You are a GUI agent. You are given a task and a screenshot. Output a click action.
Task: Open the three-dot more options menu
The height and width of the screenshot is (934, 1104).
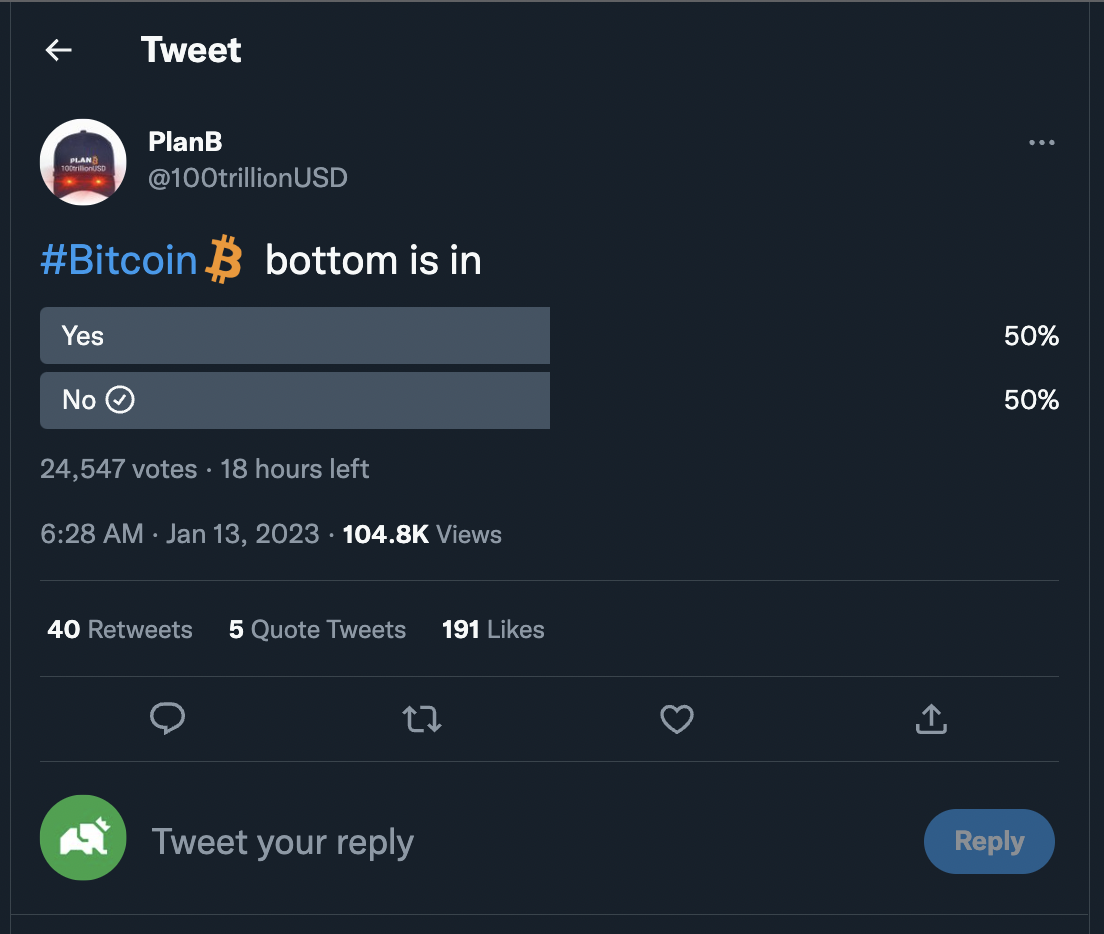tap(1041, 142)
